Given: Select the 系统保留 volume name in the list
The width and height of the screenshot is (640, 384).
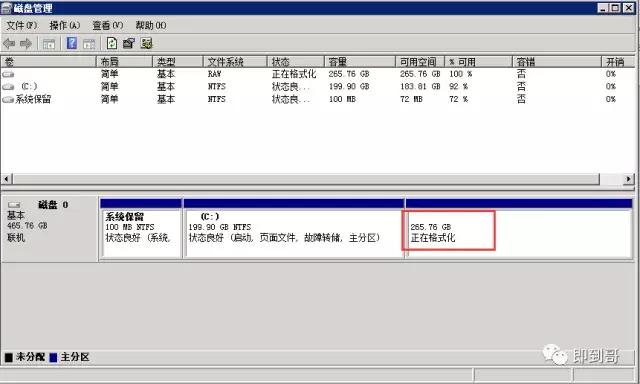Looking at the screenshot, I should (x=33, y=99).
